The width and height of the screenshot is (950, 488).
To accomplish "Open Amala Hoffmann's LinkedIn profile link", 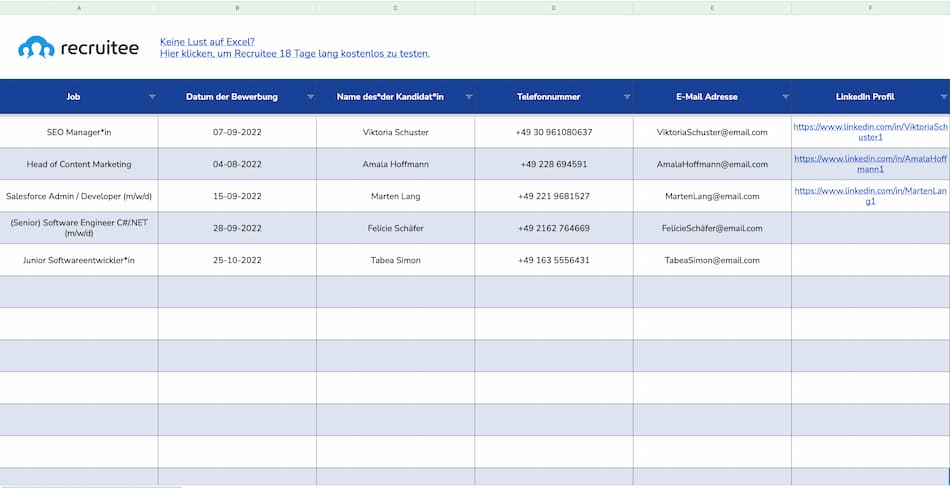I will [x=870, y=164].
